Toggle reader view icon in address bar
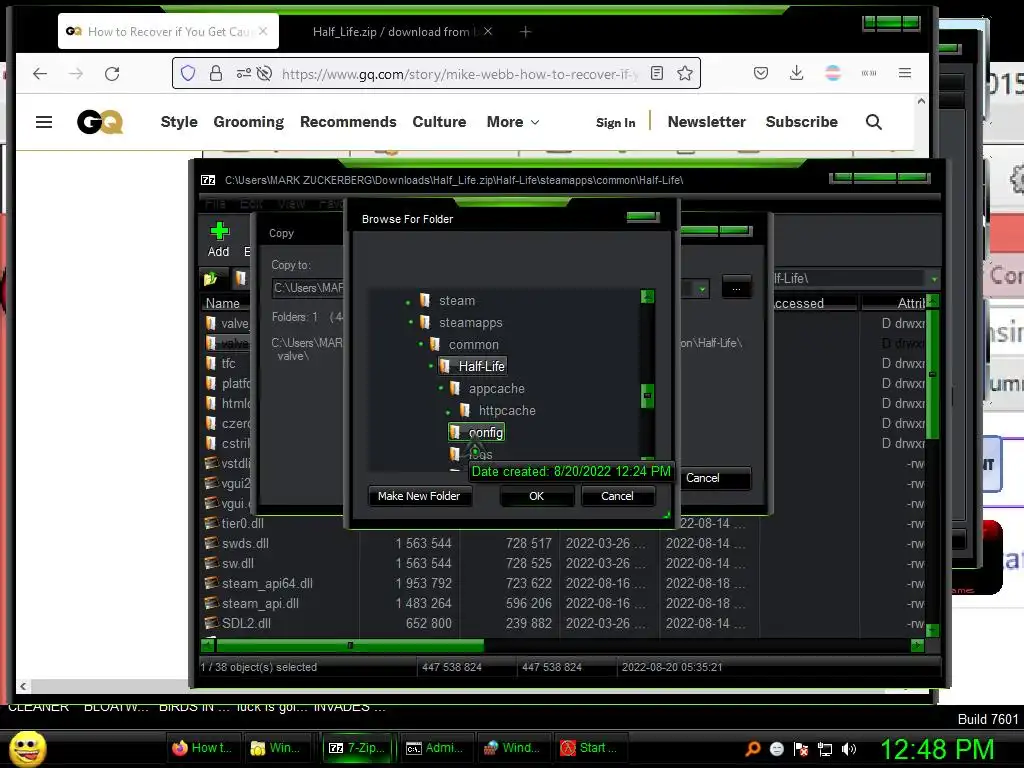Image resolution: width=1024 pixels, height=768 pixels. 657,73
